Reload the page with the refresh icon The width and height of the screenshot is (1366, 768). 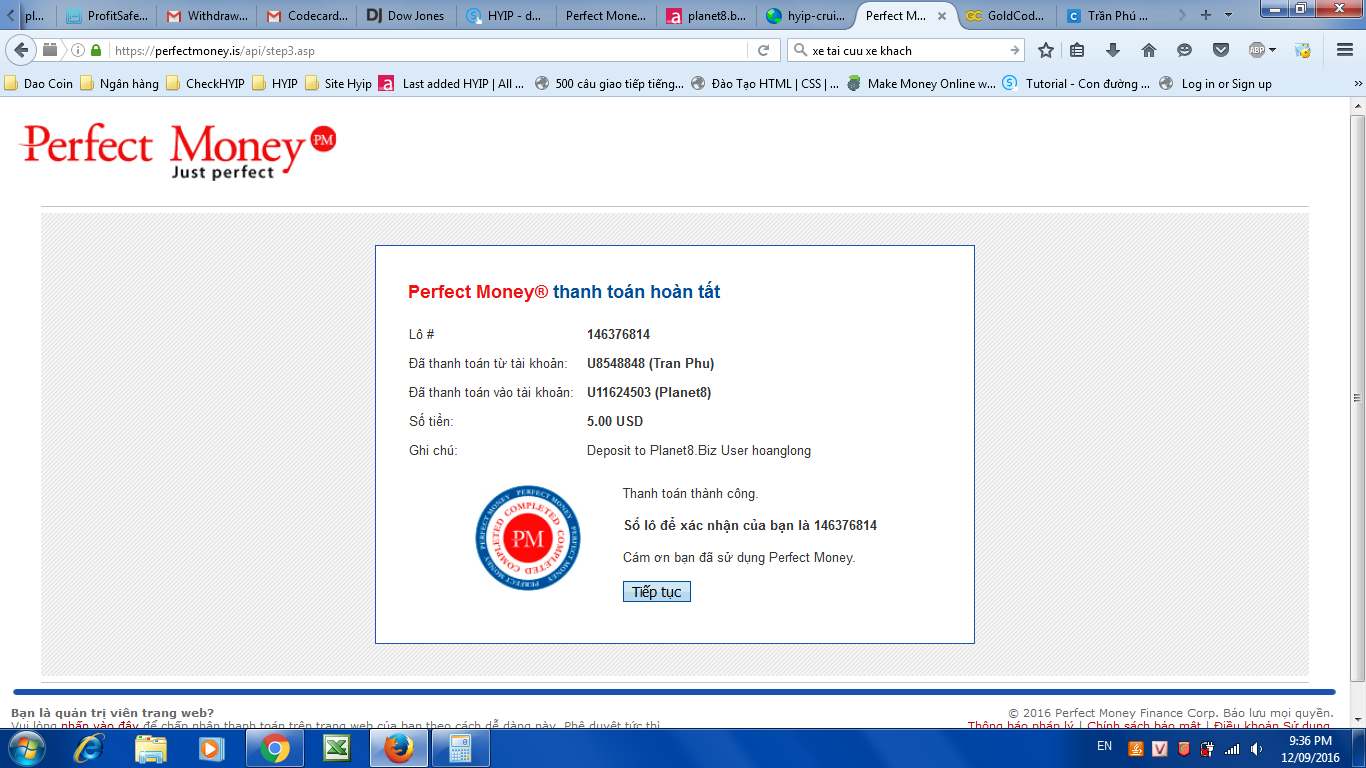click(763, 50)
